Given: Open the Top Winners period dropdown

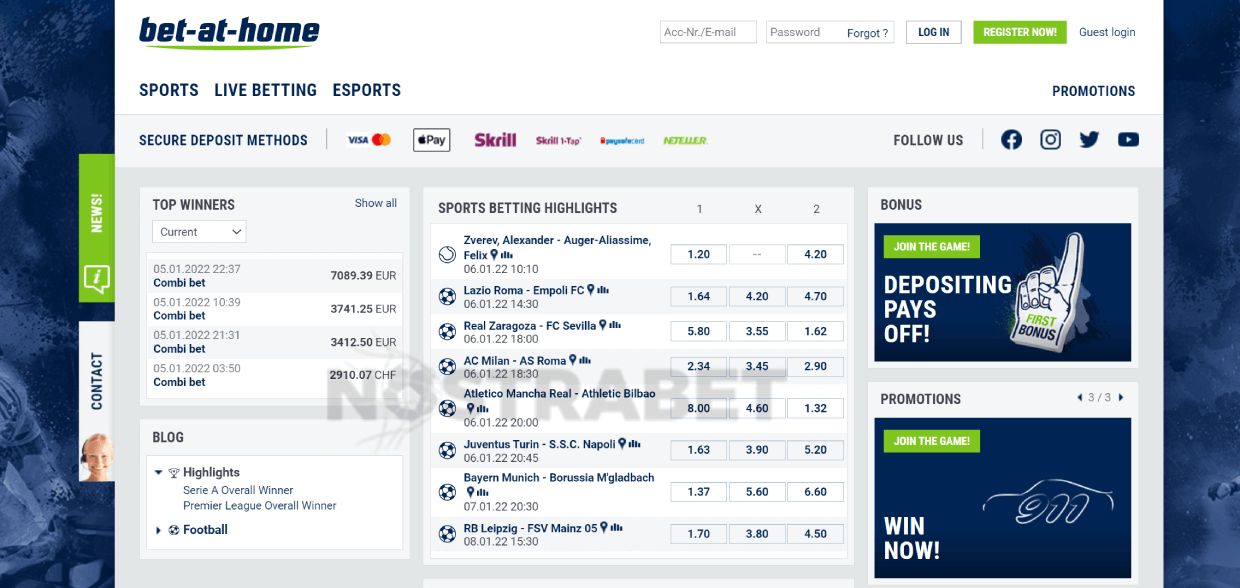Looking at the screenshot, I should [199, 232].
